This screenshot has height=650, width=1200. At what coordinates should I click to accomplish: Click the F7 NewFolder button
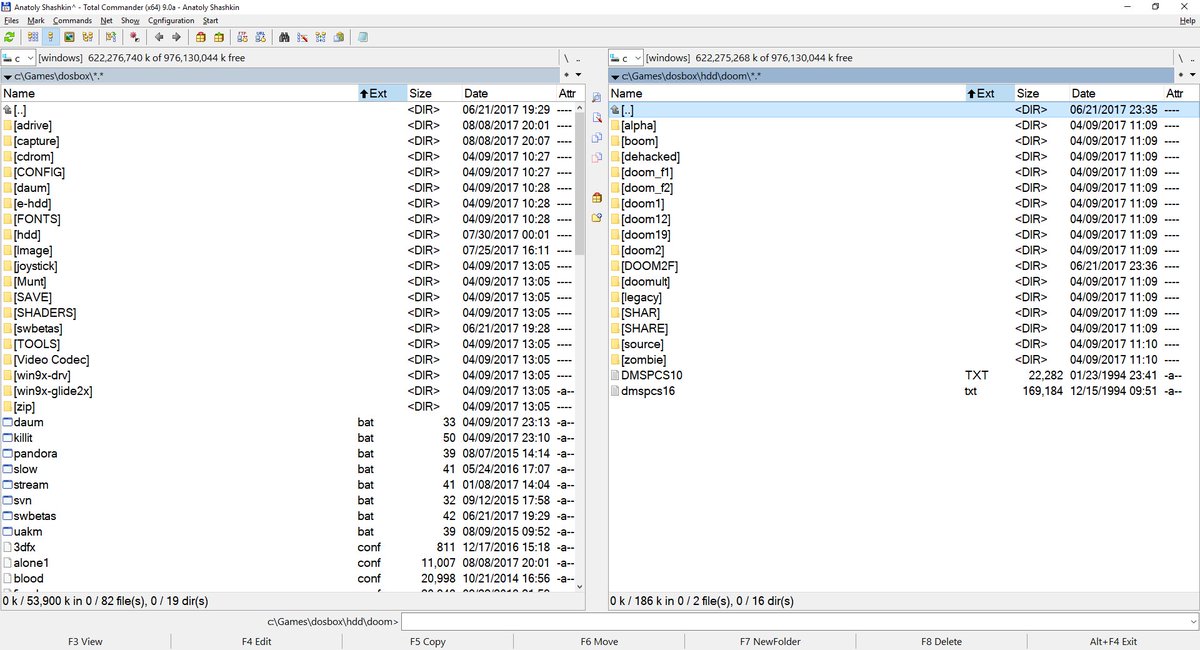click(770, 641)
